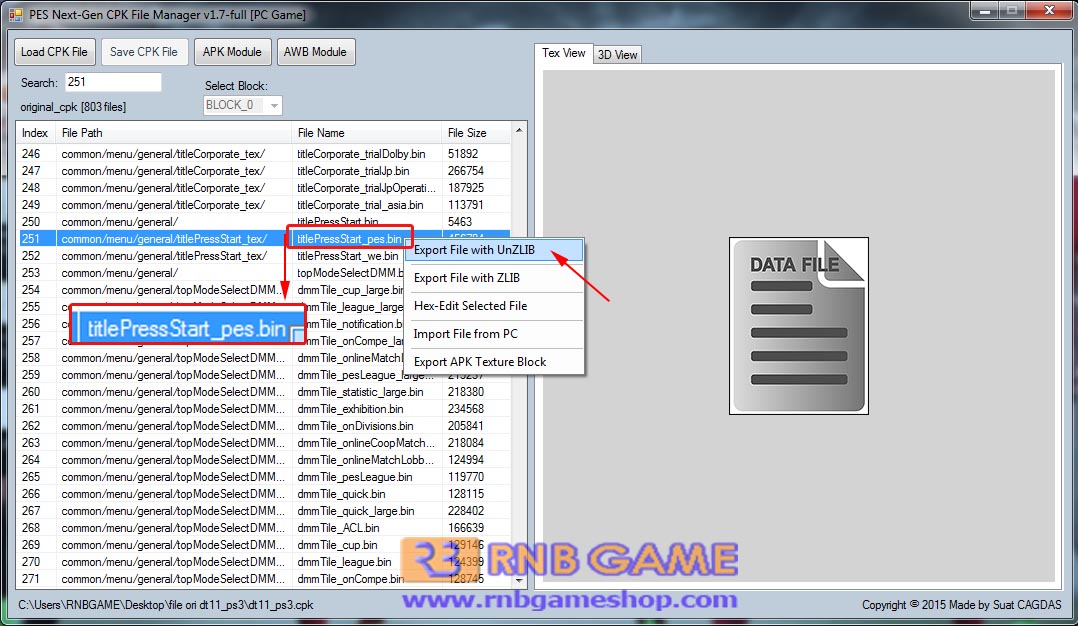The height and width of the screenshot is (626, 1078).
Task: Choose Export File with ZLIB
Action: coord(494,278)
